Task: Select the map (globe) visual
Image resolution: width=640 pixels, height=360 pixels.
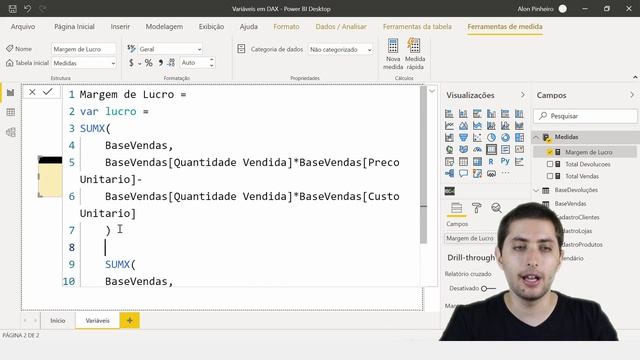Action: tap(449, 149)
